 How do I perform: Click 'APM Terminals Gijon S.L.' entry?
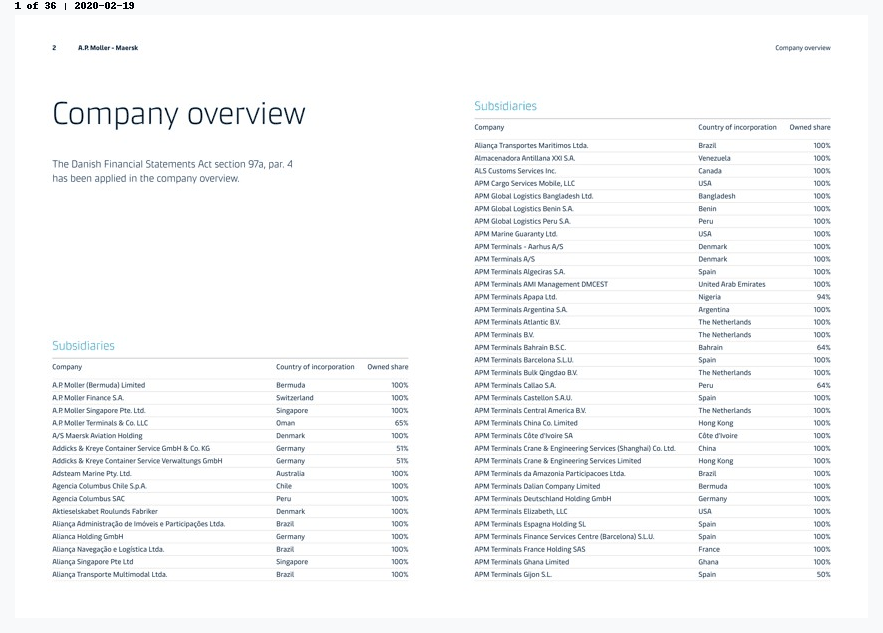point(513,574)
